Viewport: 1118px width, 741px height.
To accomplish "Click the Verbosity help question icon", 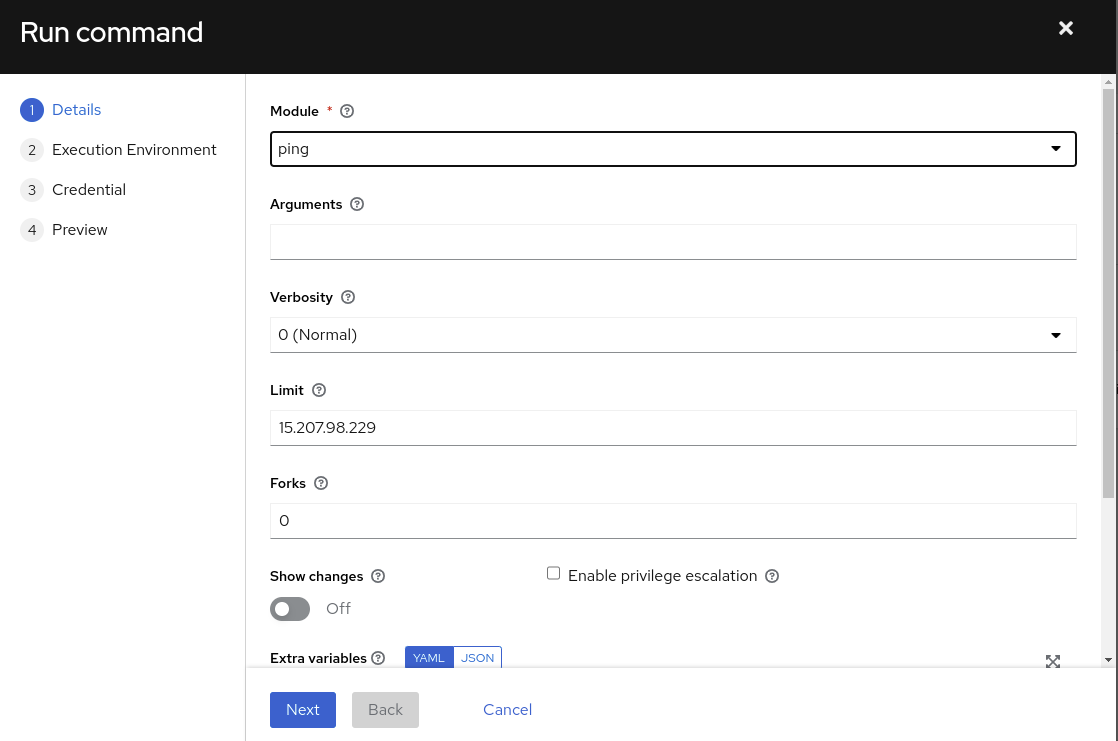I will [348, 297].
